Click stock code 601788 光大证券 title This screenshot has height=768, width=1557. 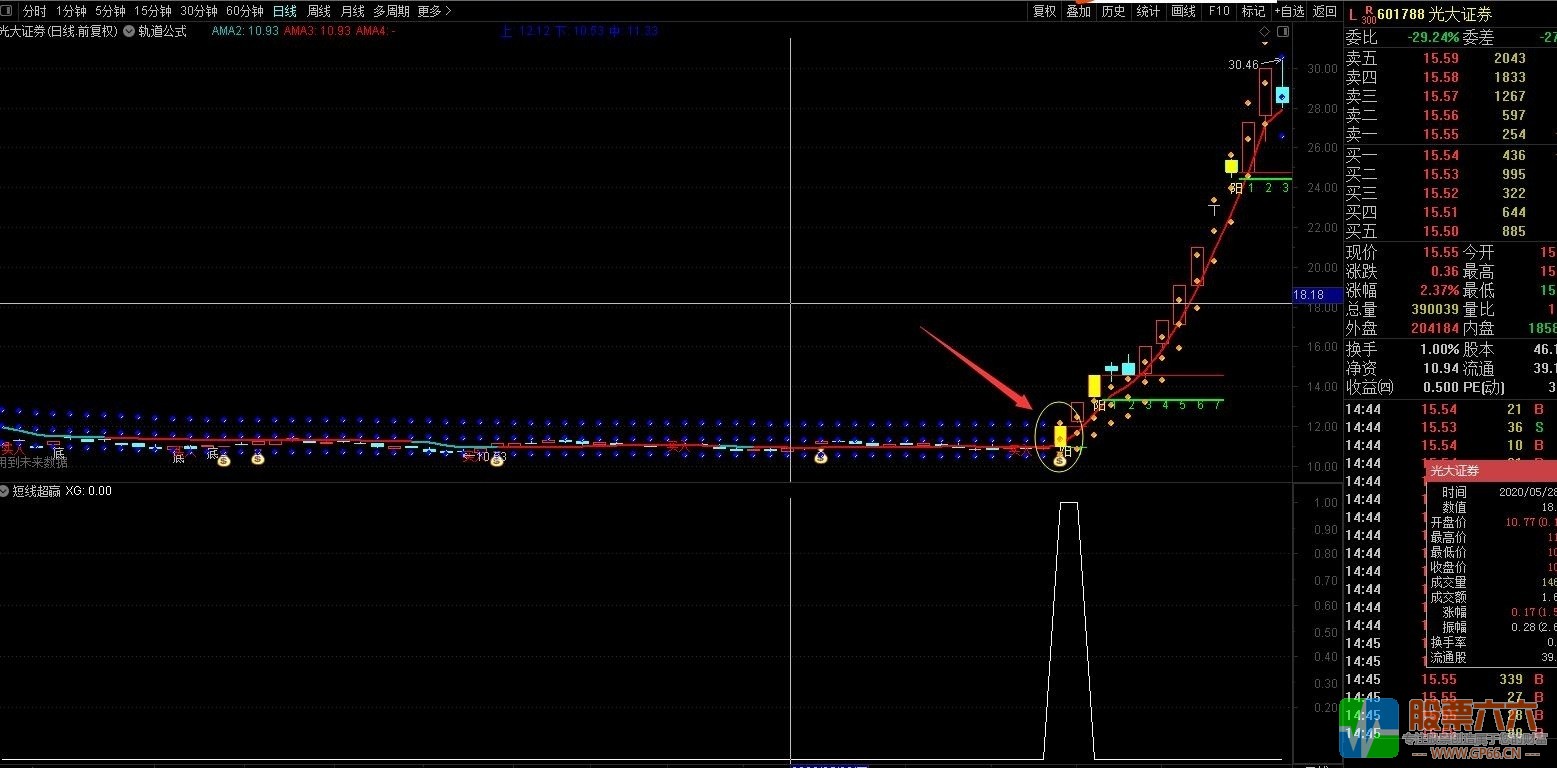(x=1434, y=14)
